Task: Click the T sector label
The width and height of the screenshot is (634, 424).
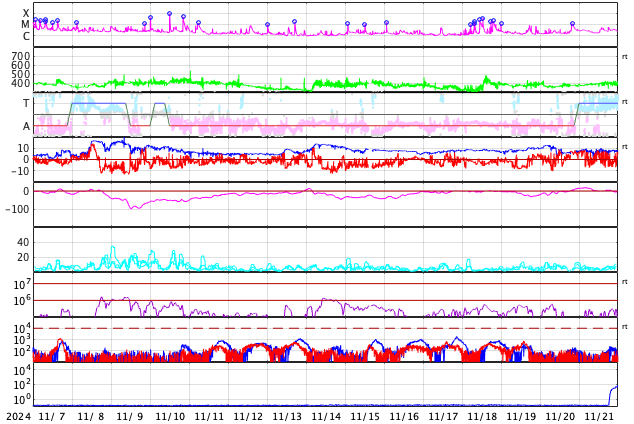Action: (26, 103)
